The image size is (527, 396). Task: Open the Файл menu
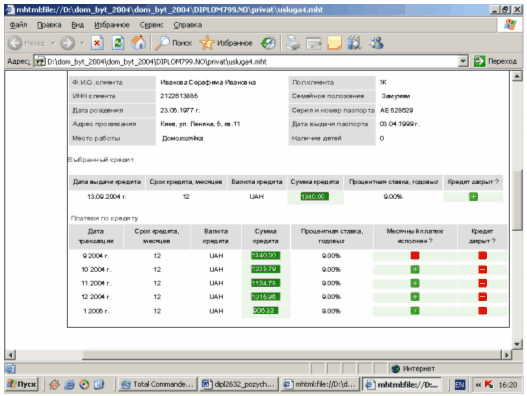(18, 25)
